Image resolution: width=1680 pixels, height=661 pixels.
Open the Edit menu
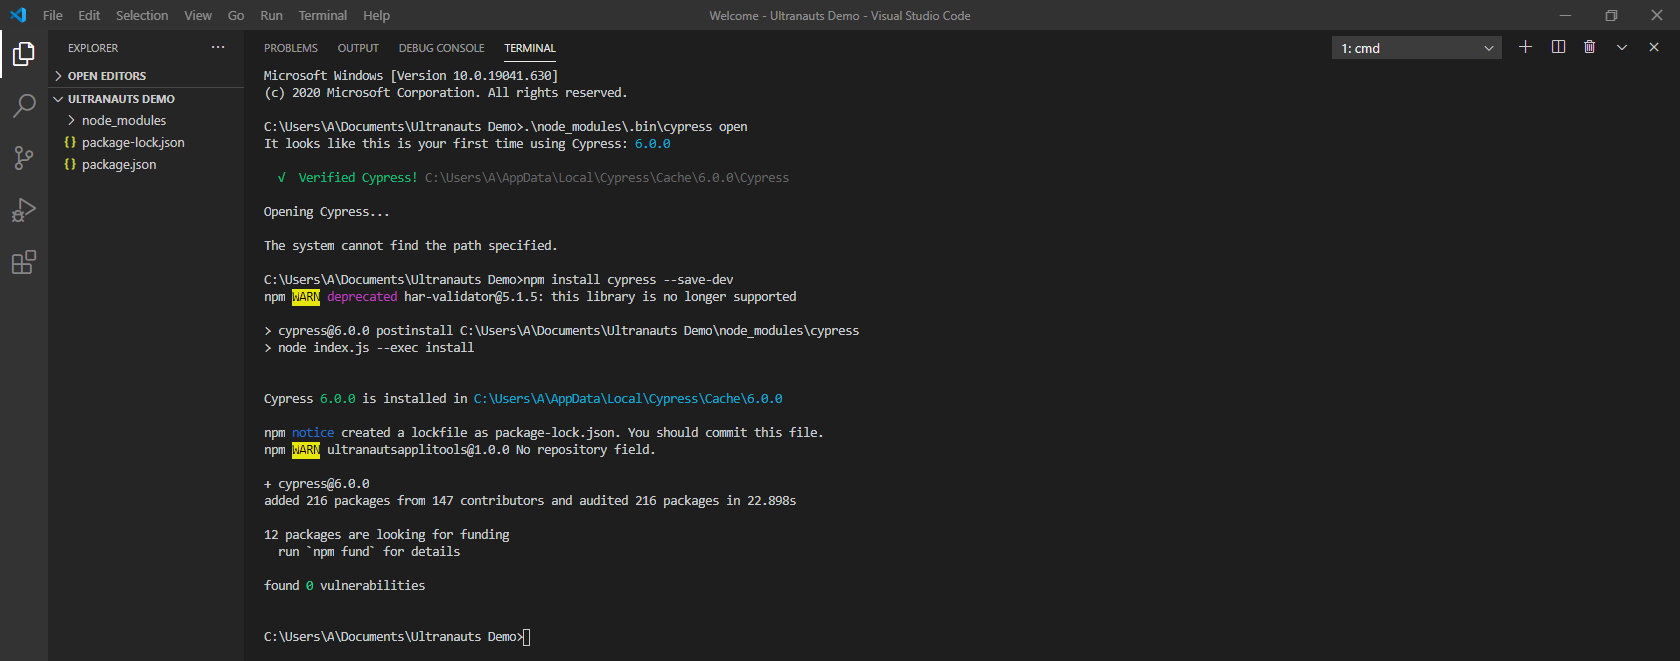click(x=89, y=15)
